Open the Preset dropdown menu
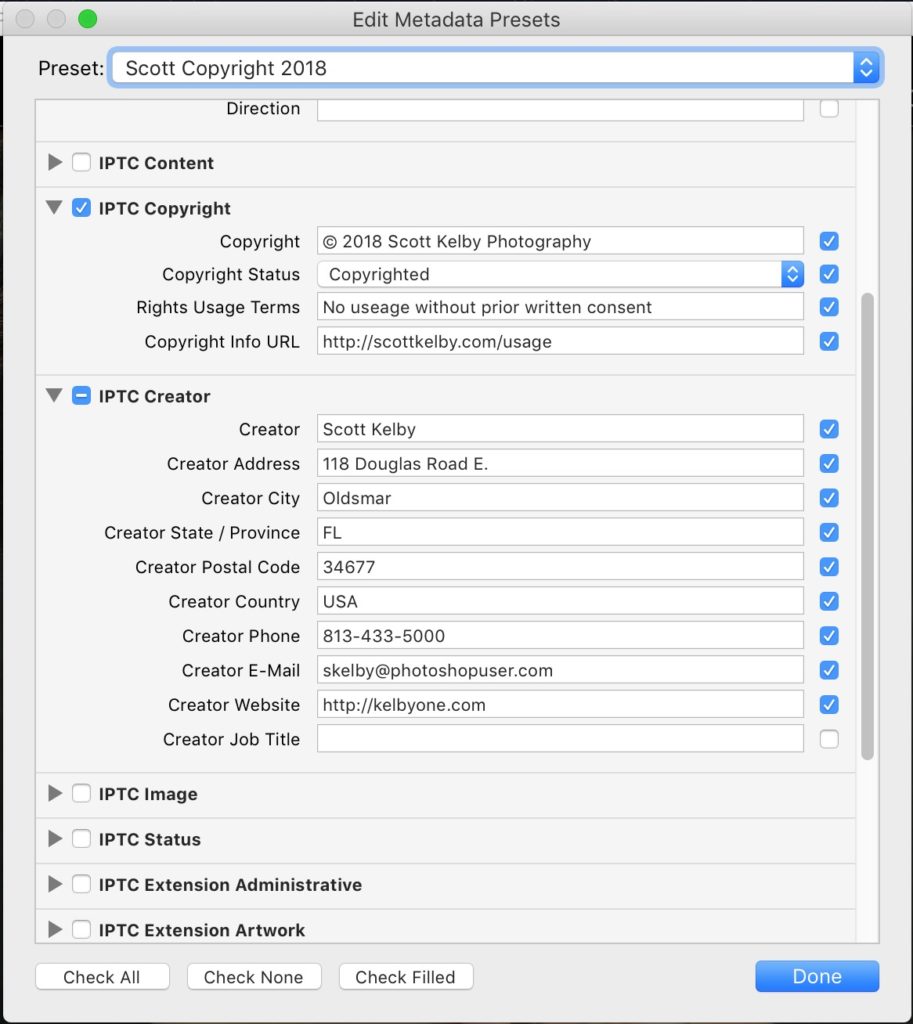Screen dimensions: 913x1024 (496, 68)
